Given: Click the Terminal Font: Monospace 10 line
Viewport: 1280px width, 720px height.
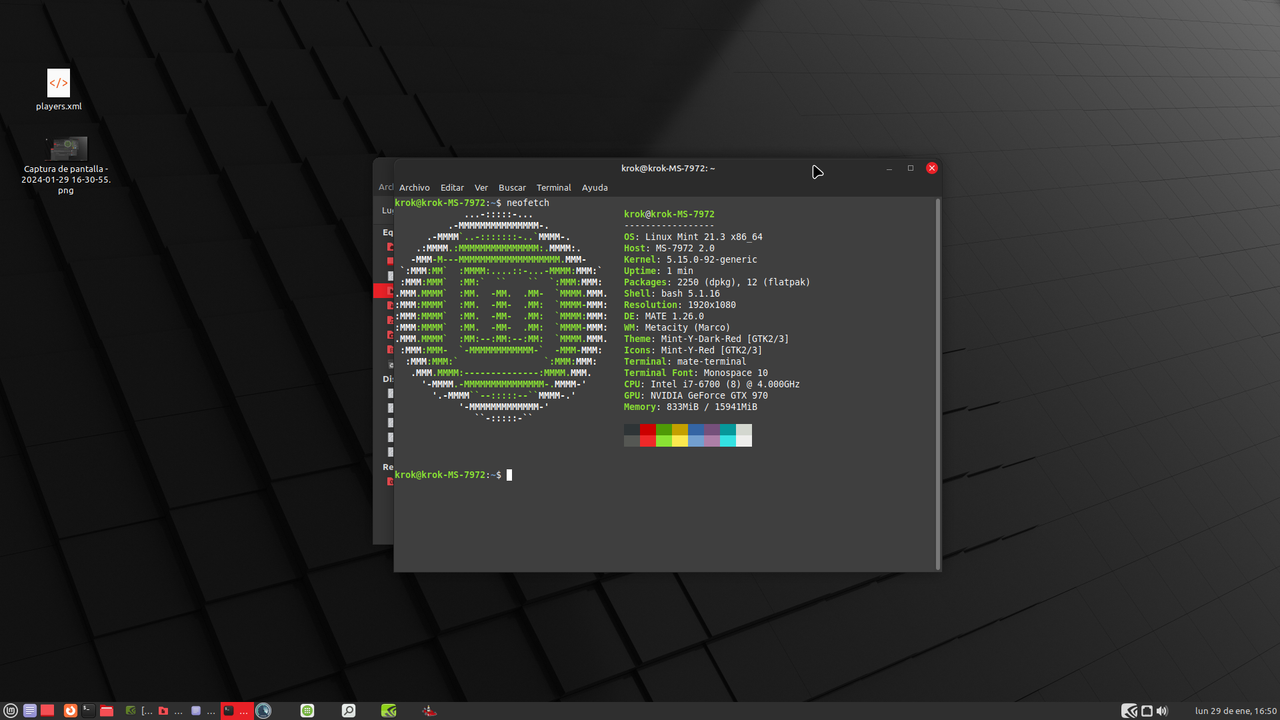Looking at the screenshot, I should 696,373.
